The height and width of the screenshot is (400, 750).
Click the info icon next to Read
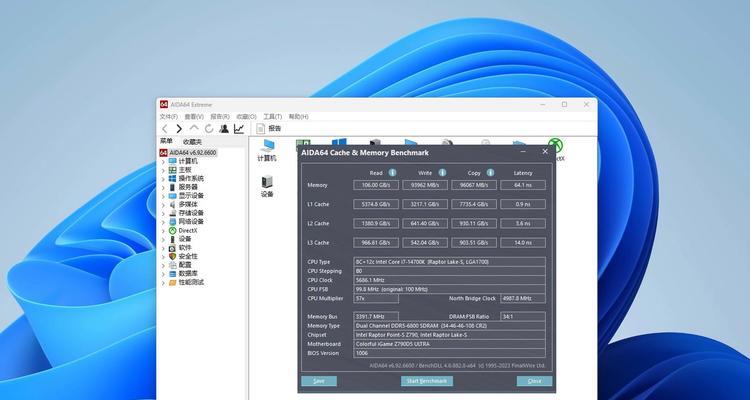tap(392, 173)
